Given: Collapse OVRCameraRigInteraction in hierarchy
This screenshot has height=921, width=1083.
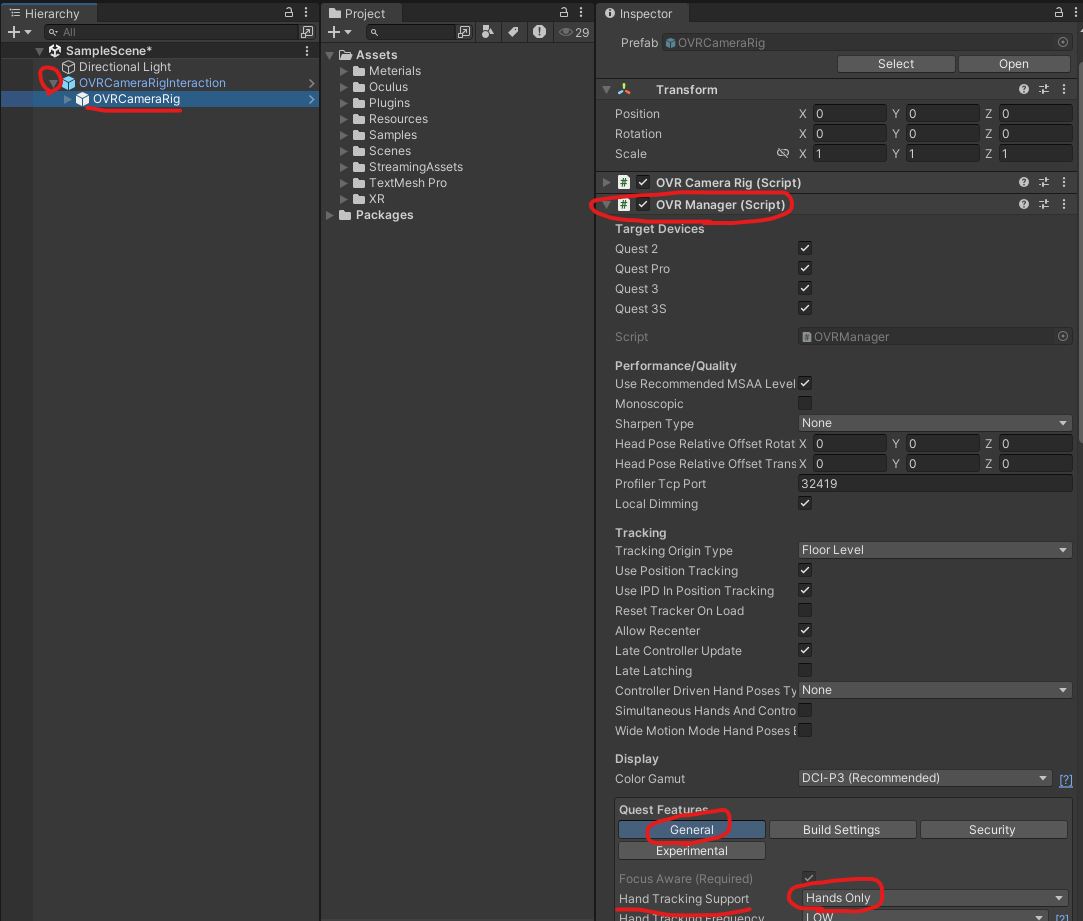Looking at the screenshot, I should point(53,83).
